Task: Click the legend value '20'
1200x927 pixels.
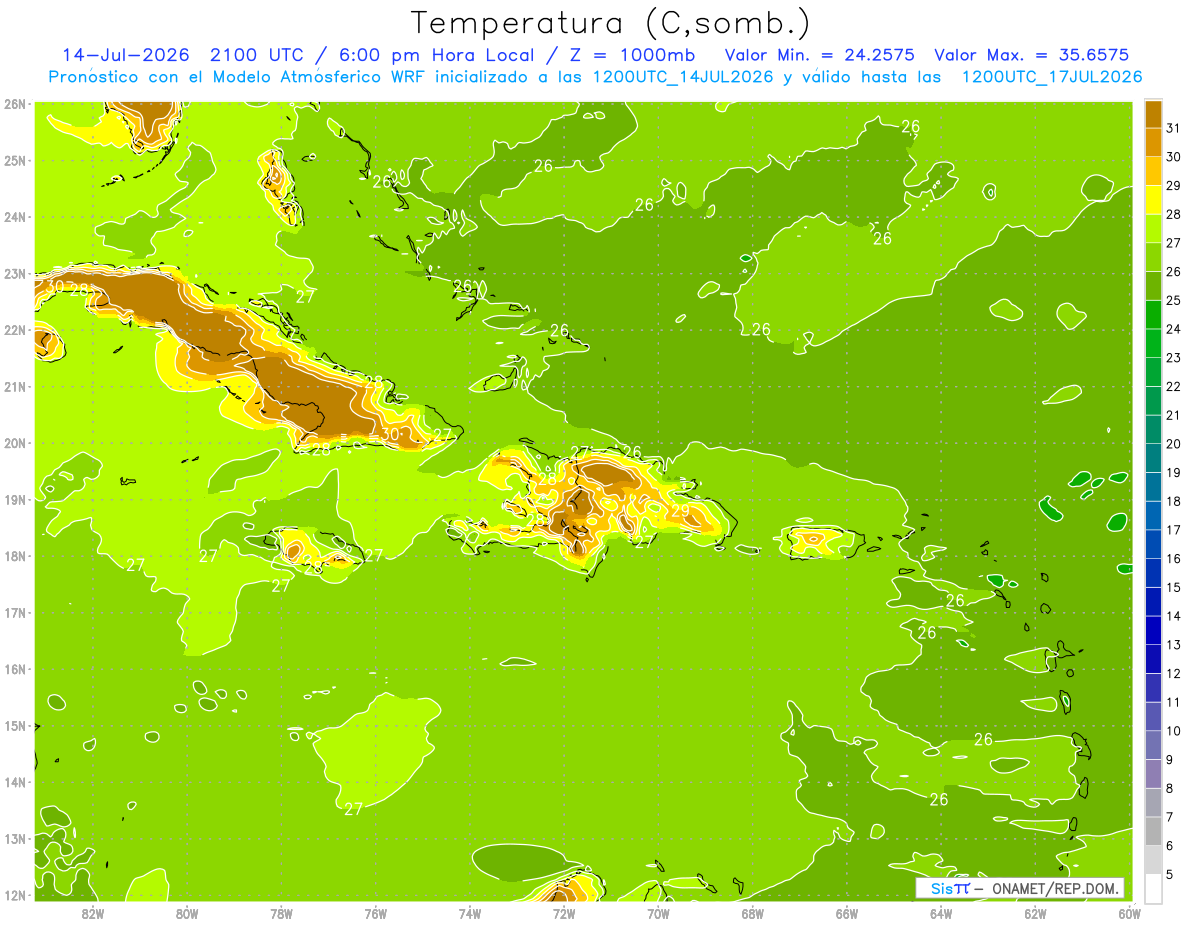Action: tap(1174, 444)
